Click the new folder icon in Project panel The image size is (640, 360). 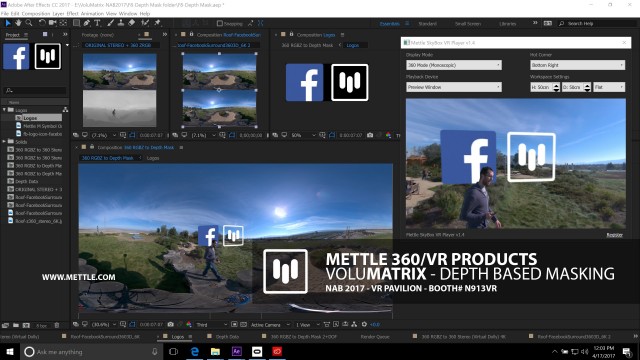16,325
